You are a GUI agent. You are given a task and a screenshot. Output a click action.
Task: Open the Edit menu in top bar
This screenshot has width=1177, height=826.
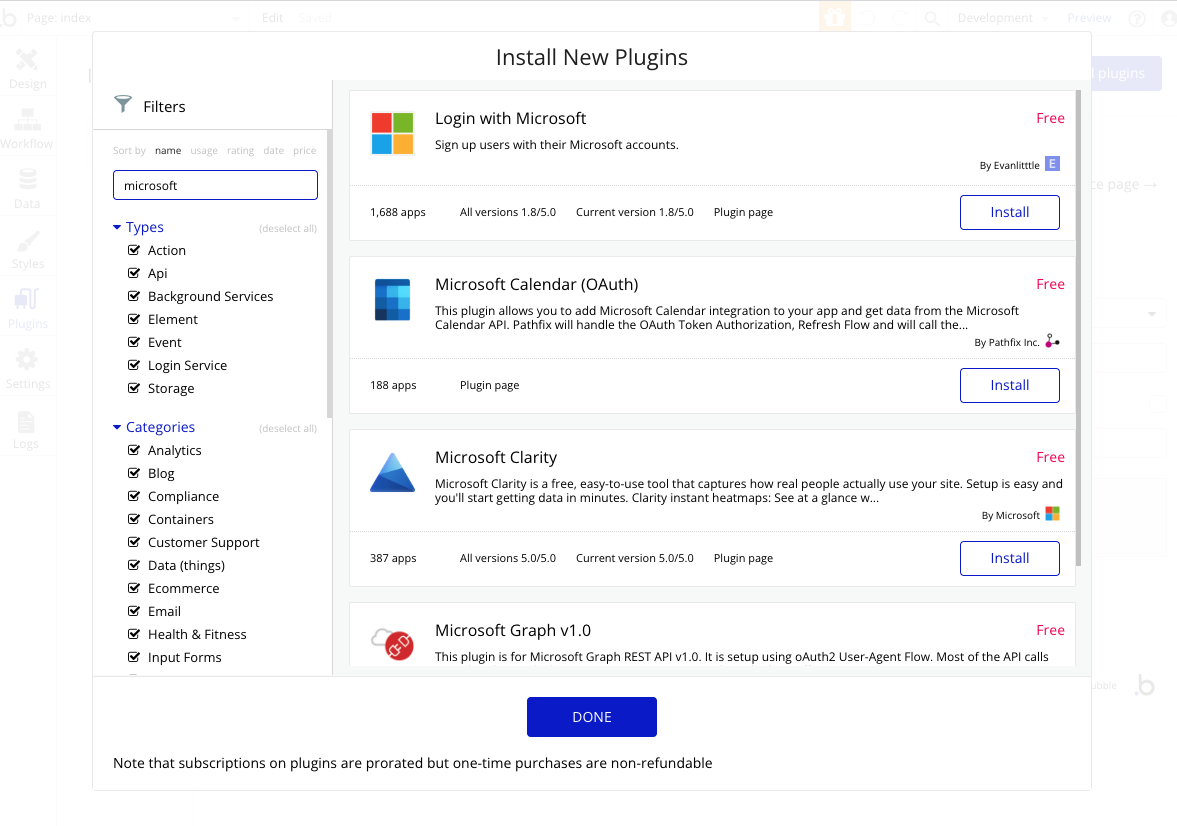(272, 18)
